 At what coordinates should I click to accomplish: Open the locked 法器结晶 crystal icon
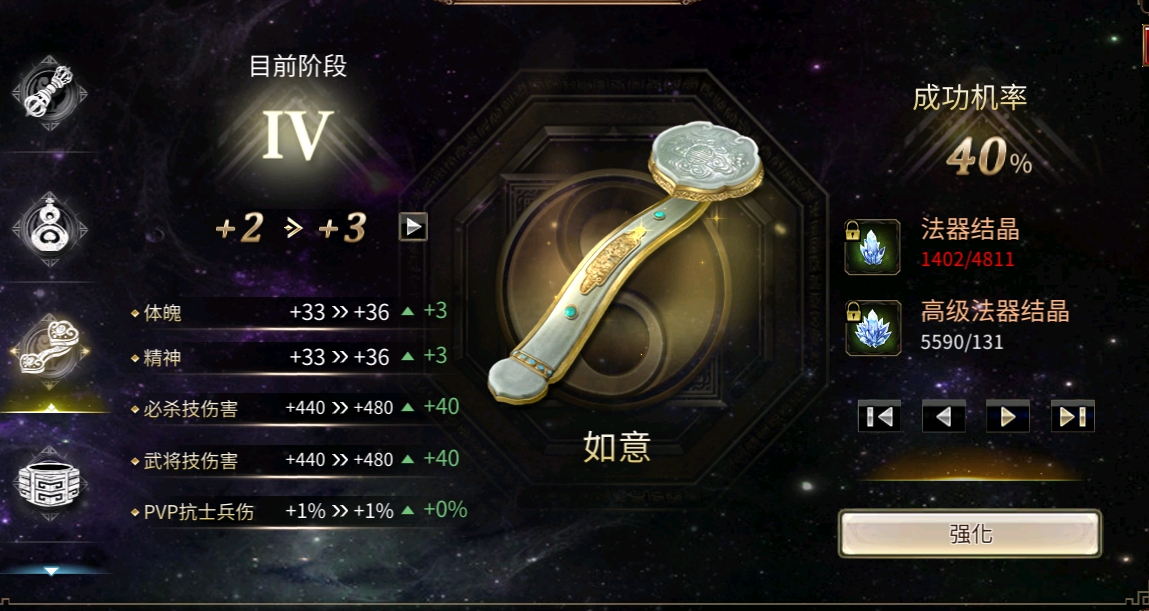(872, 248)
